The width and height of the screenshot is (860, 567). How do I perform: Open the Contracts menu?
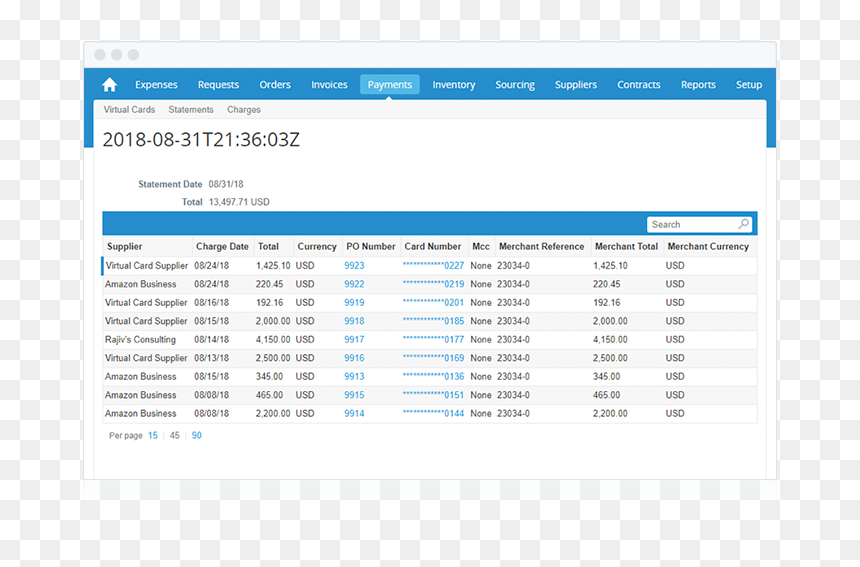638,84
